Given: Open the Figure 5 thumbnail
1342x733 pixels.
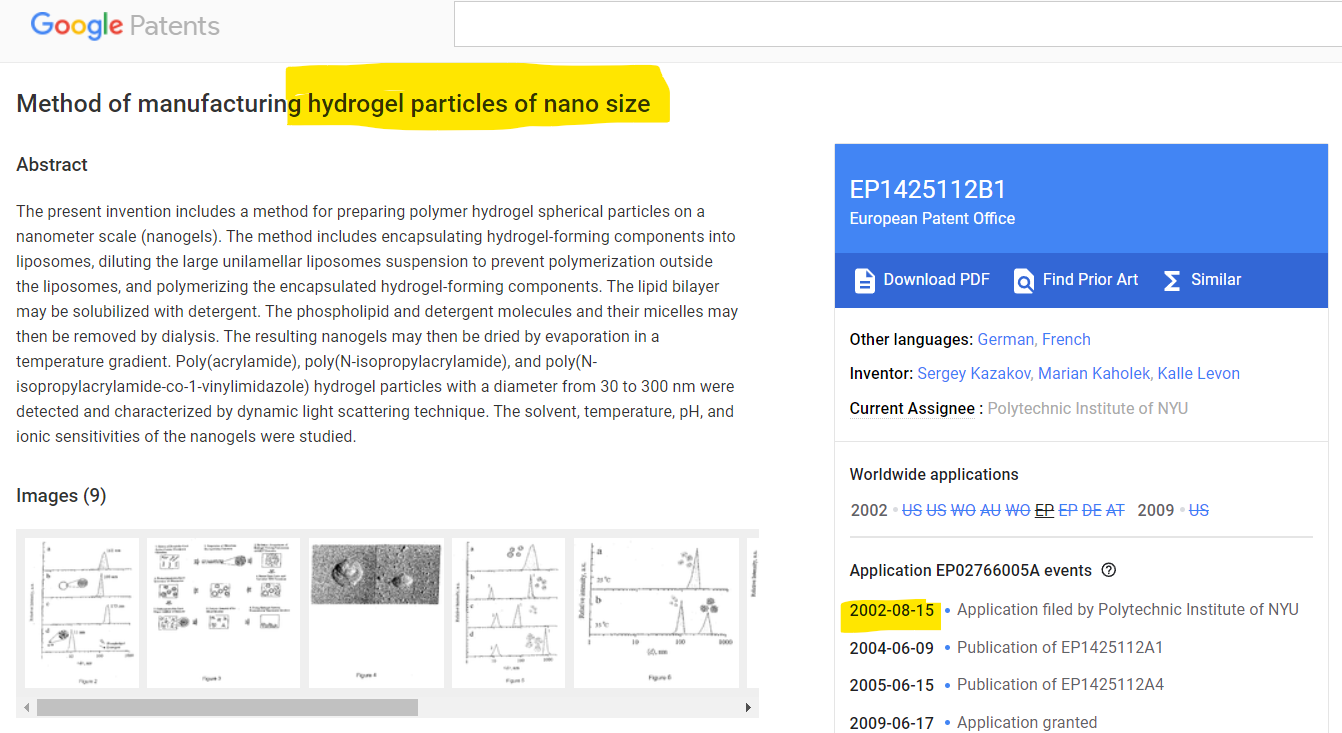Looking at the screenshot, I should coord(508,613).
